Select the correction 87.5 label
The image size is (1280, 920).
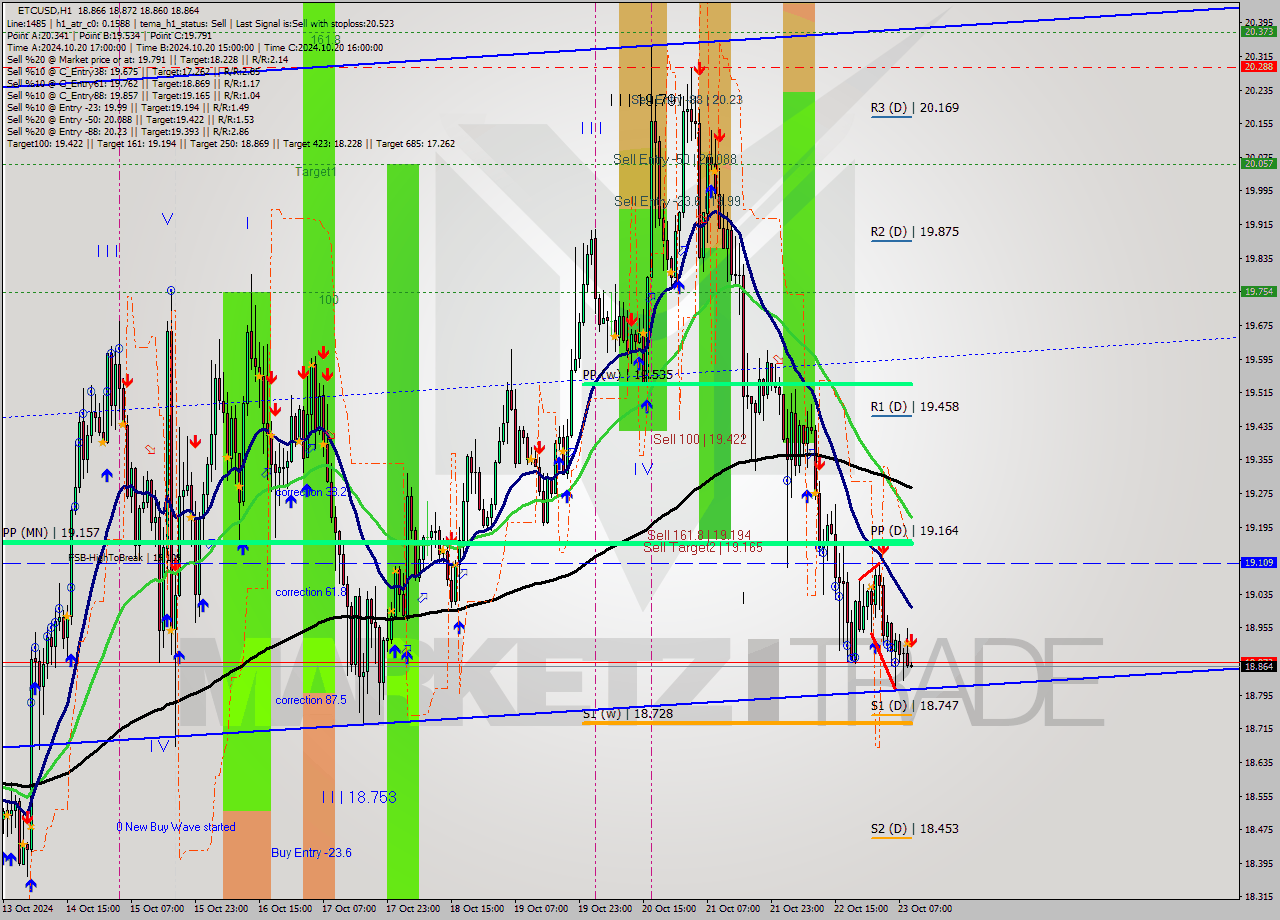pyautogui.click(x=311, y=700)
